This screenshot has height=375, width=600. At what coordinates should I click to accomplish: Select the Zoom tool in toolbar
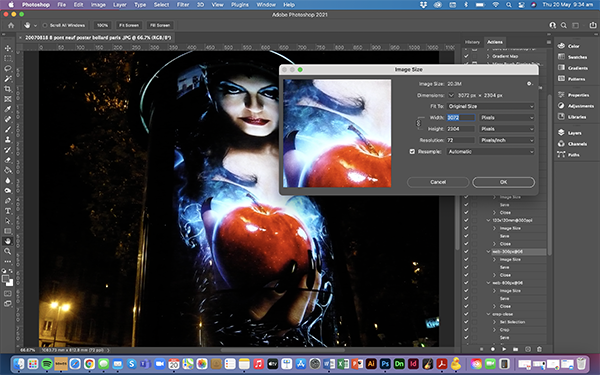pos(8,251)
